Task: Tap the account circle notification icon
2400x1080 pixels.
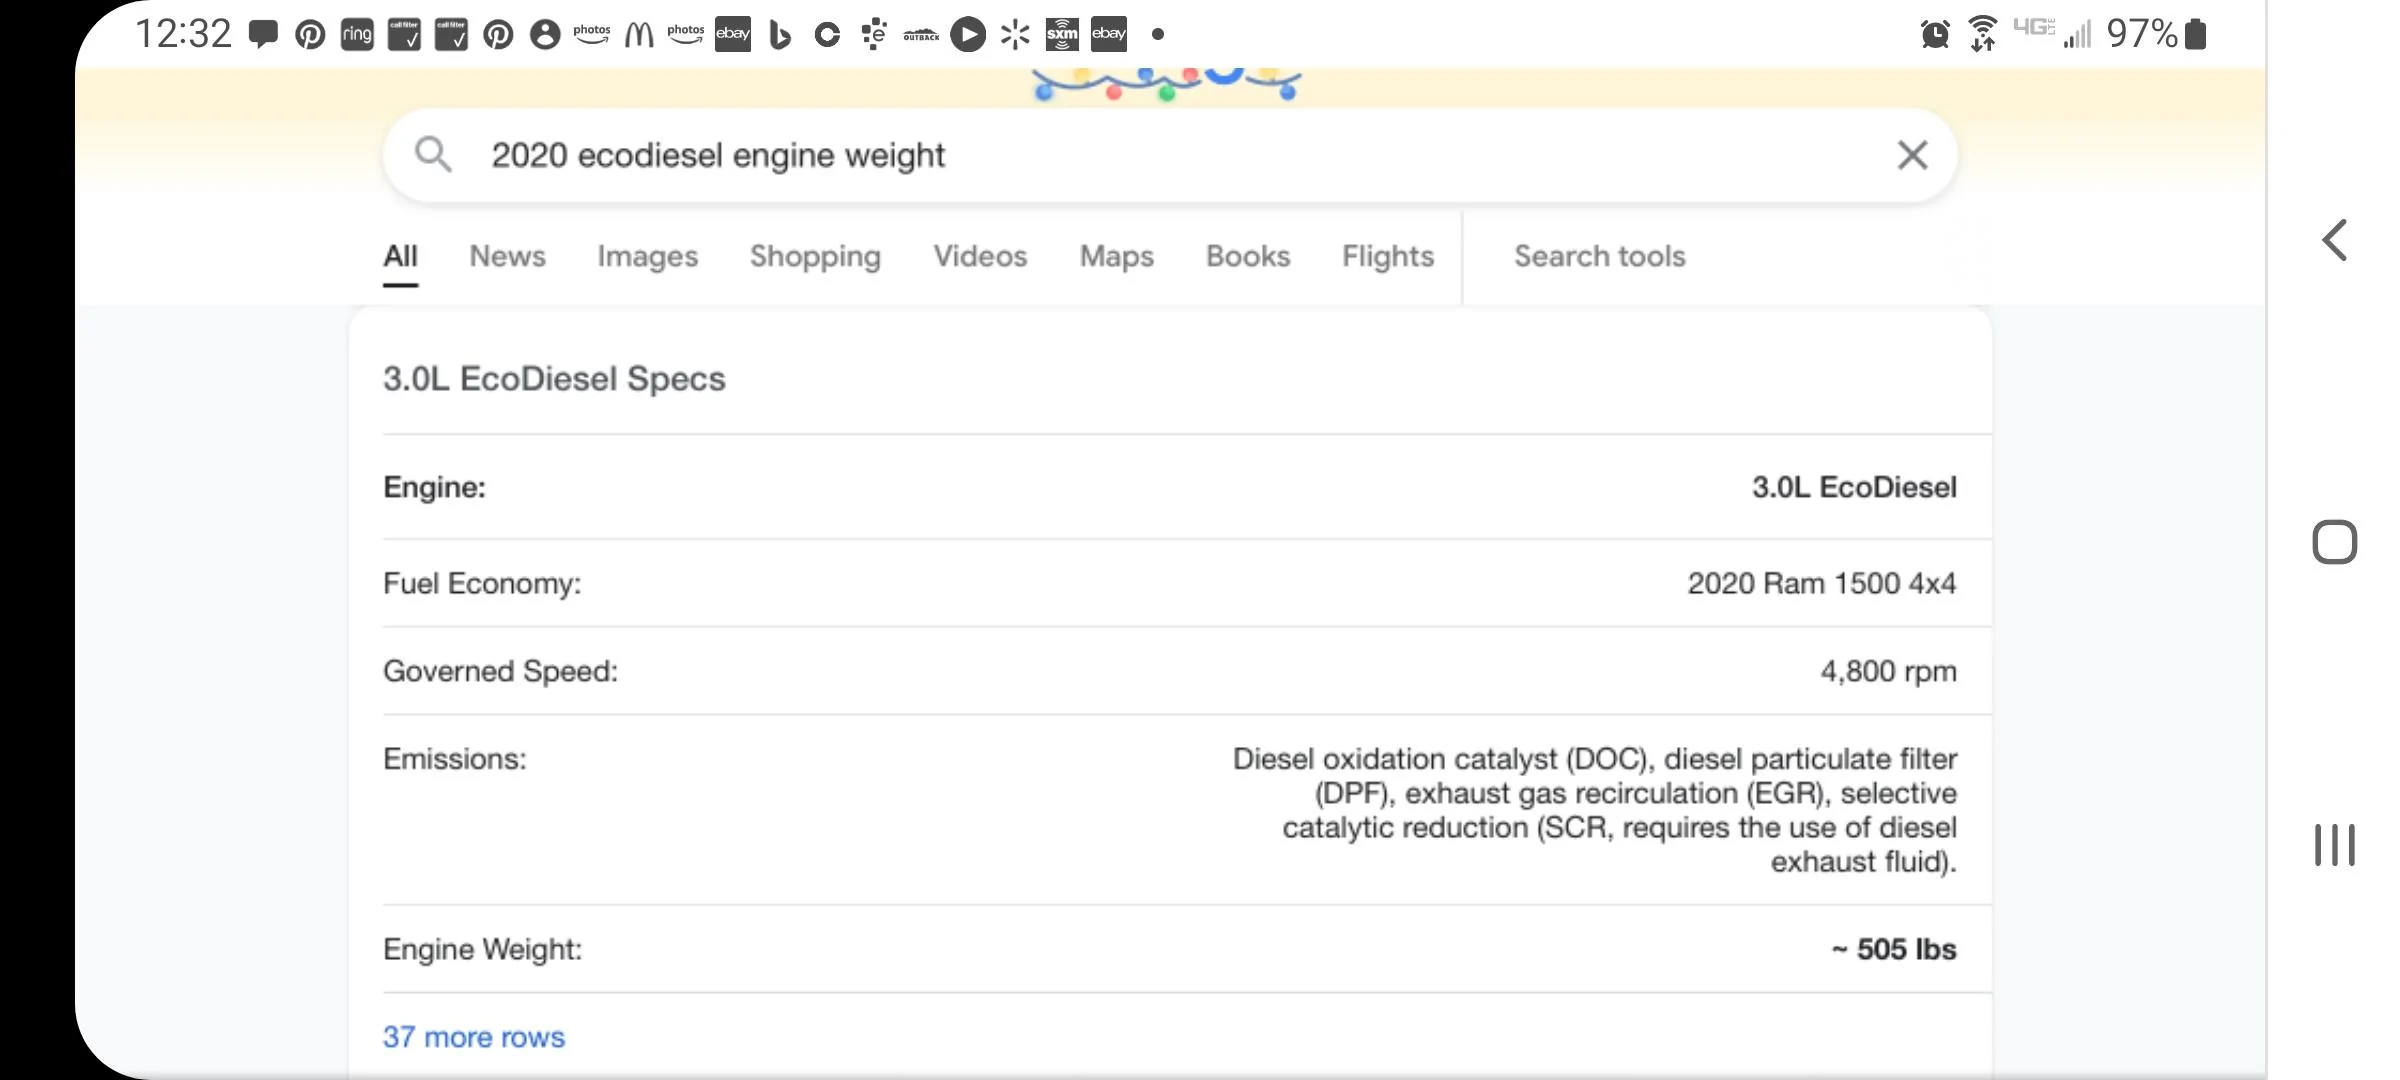Action: coord(545,35)
